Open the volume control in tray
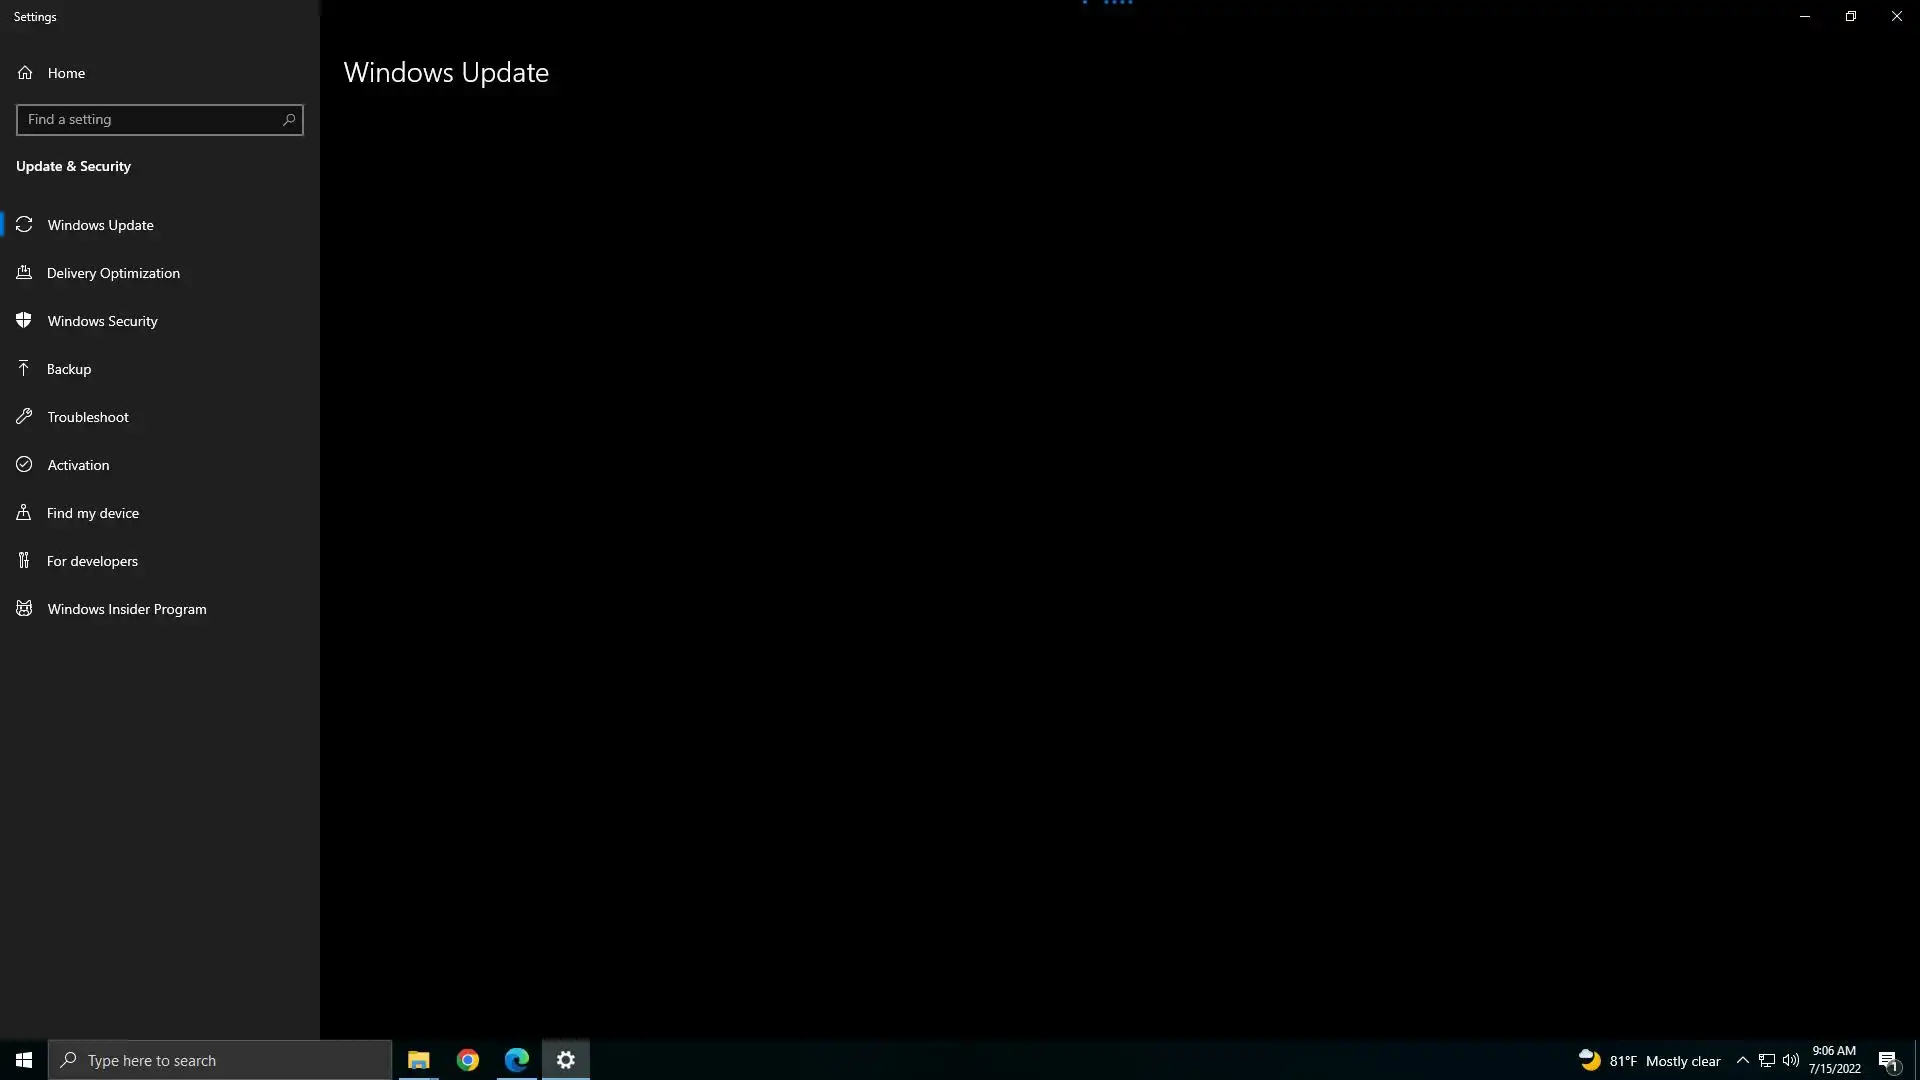Screen dimensions: 1920x1080 1790,1060
